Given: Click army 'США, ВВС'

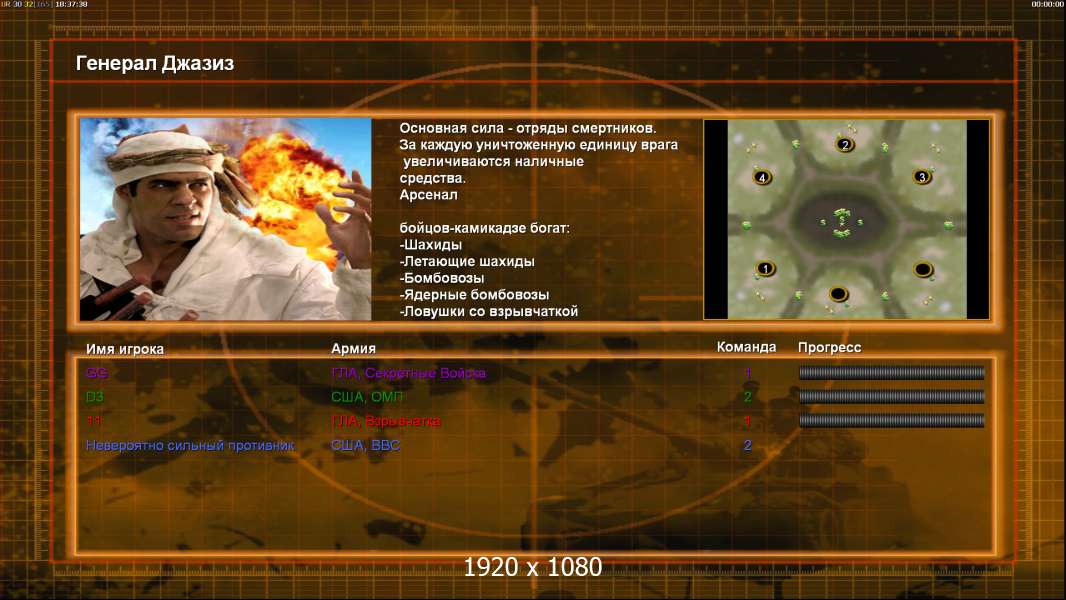Looking at the screenshot, I should pos(365,445).
